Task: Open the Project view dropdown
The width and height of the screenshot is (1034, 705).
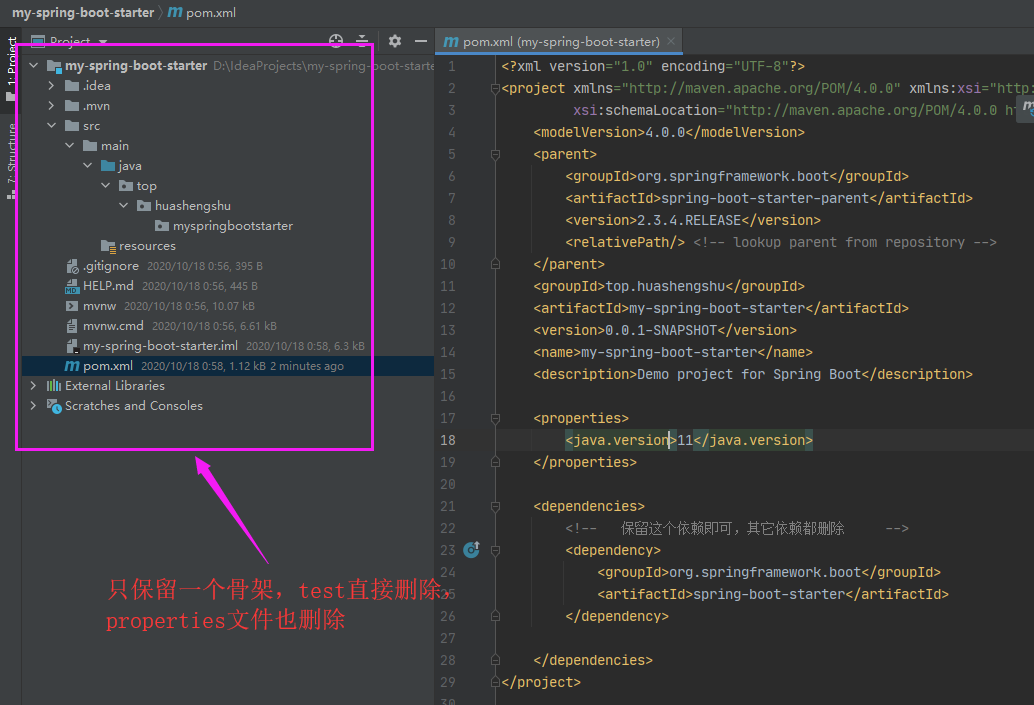Action: pyautogui.click(x=104, y=42)
